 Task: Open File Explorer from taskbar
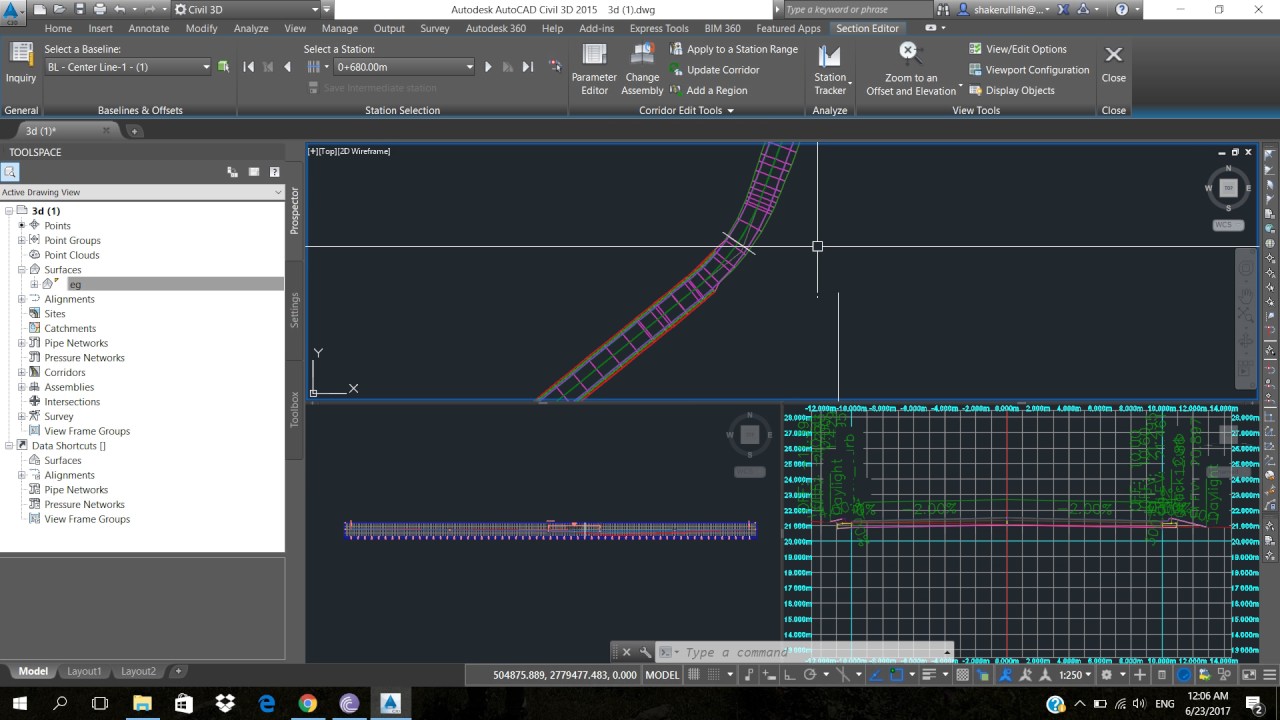[x=141, y=703]
